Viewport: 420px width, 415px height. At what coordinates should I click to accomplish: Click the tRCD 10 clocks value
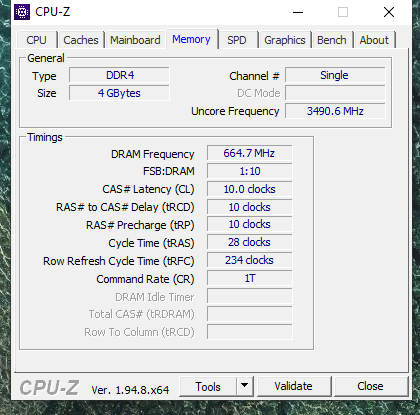click(x=249, y=207)
